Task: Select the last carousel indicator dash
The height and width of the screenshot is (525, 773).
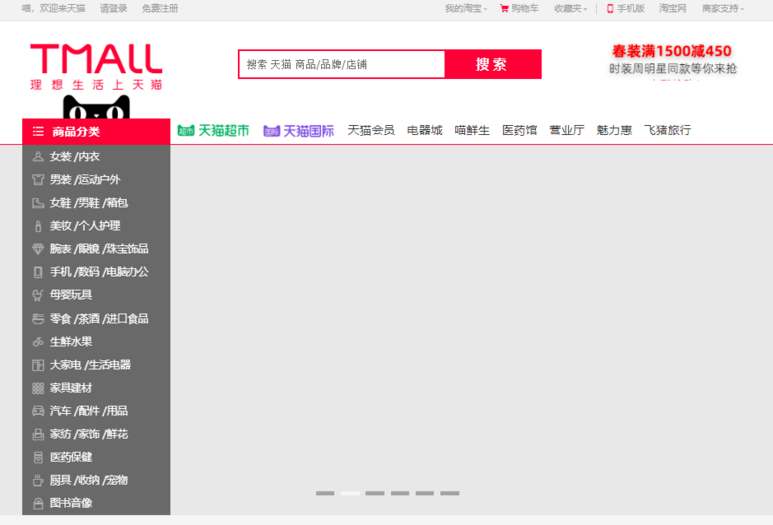Action: tap(450, 493)
